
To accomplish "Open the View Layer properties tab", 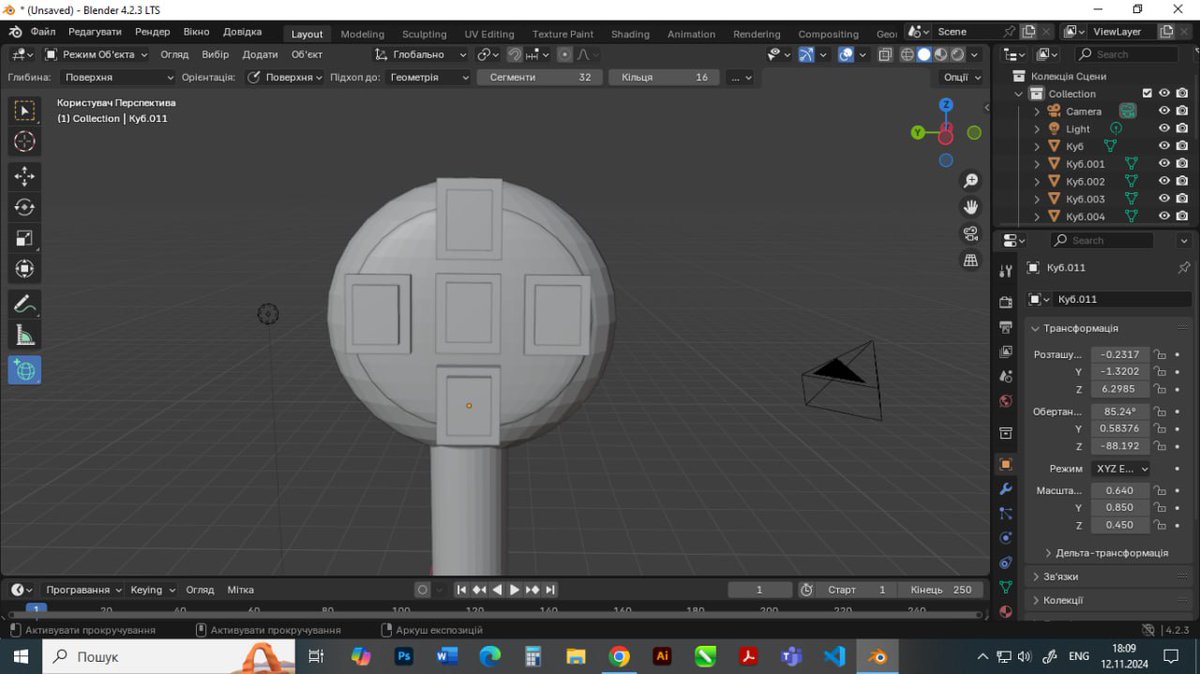I will (1006, 352).
